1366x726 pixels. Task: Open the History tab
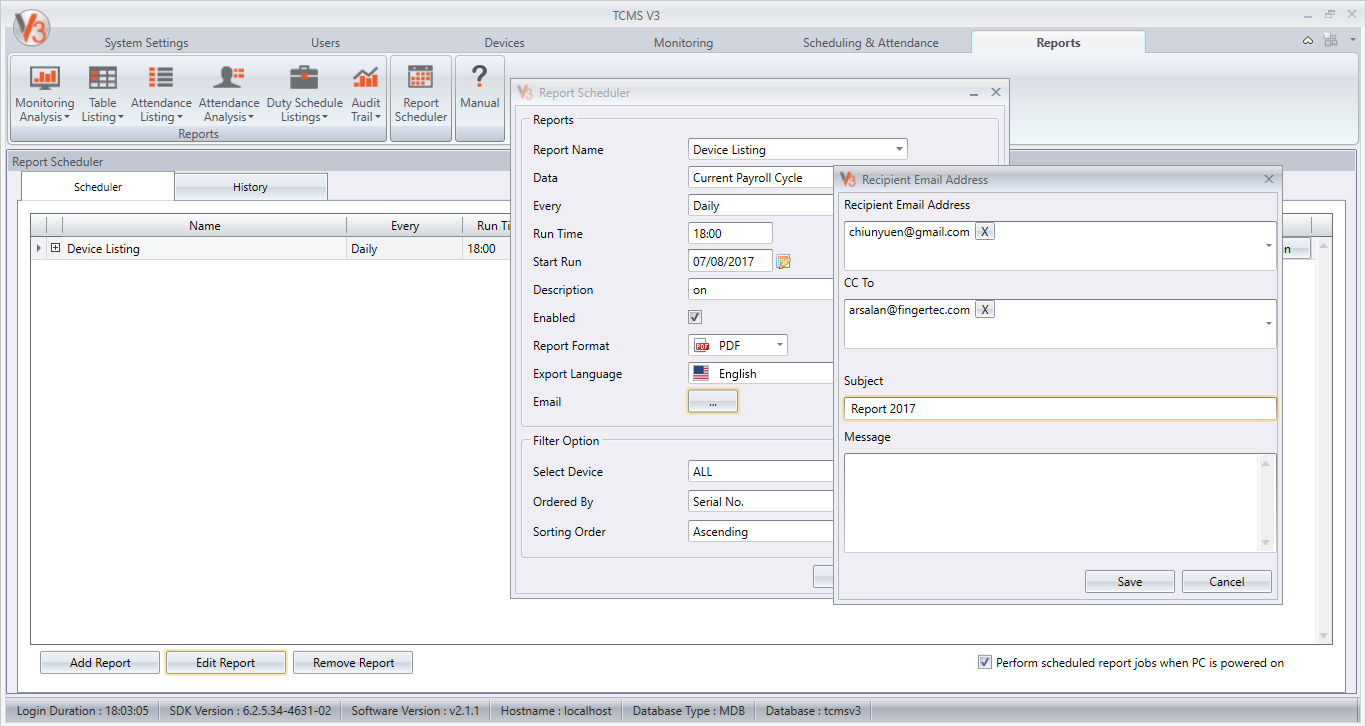pos(250,187)
